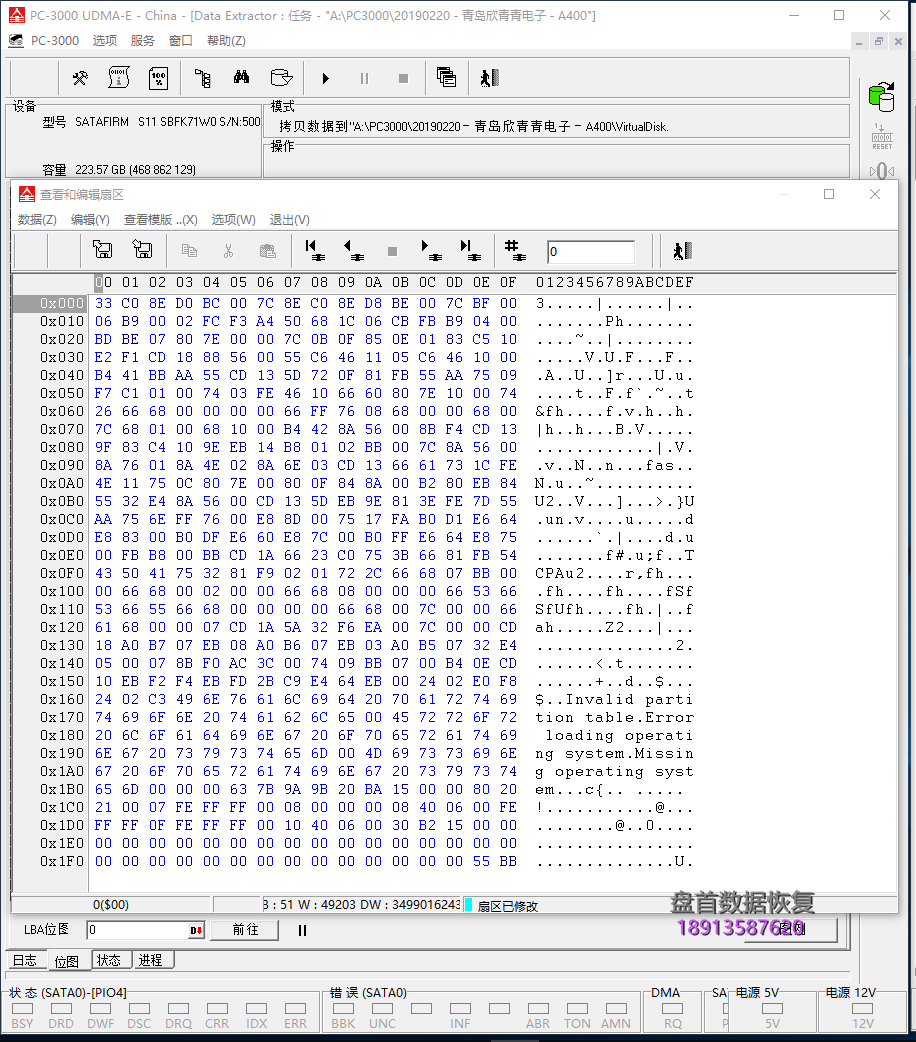This screenshot has height=1042, width=916.
Task: Open the 选项 menu in main window
Action: (104, 41)
